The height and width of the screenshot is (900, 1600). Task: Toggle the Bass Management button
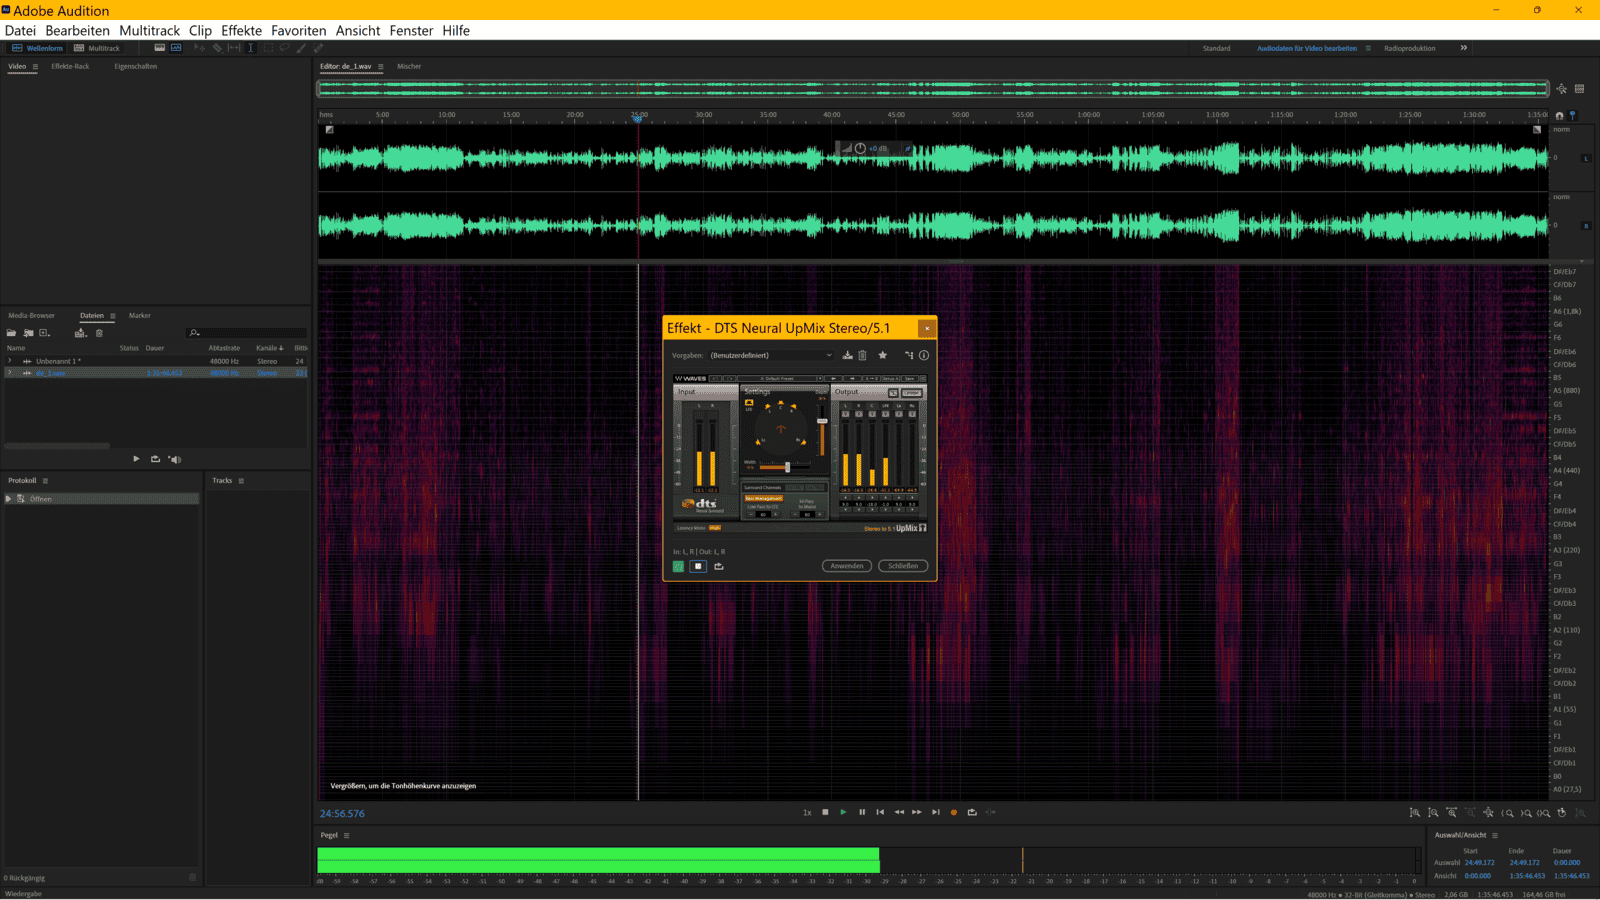763,498
